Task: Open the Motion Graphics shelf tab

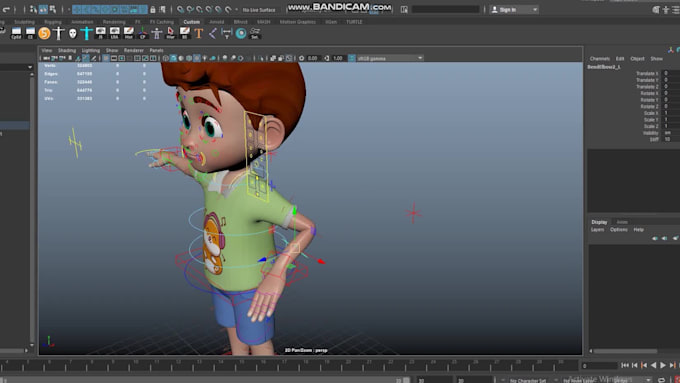Action: [298, 22]
